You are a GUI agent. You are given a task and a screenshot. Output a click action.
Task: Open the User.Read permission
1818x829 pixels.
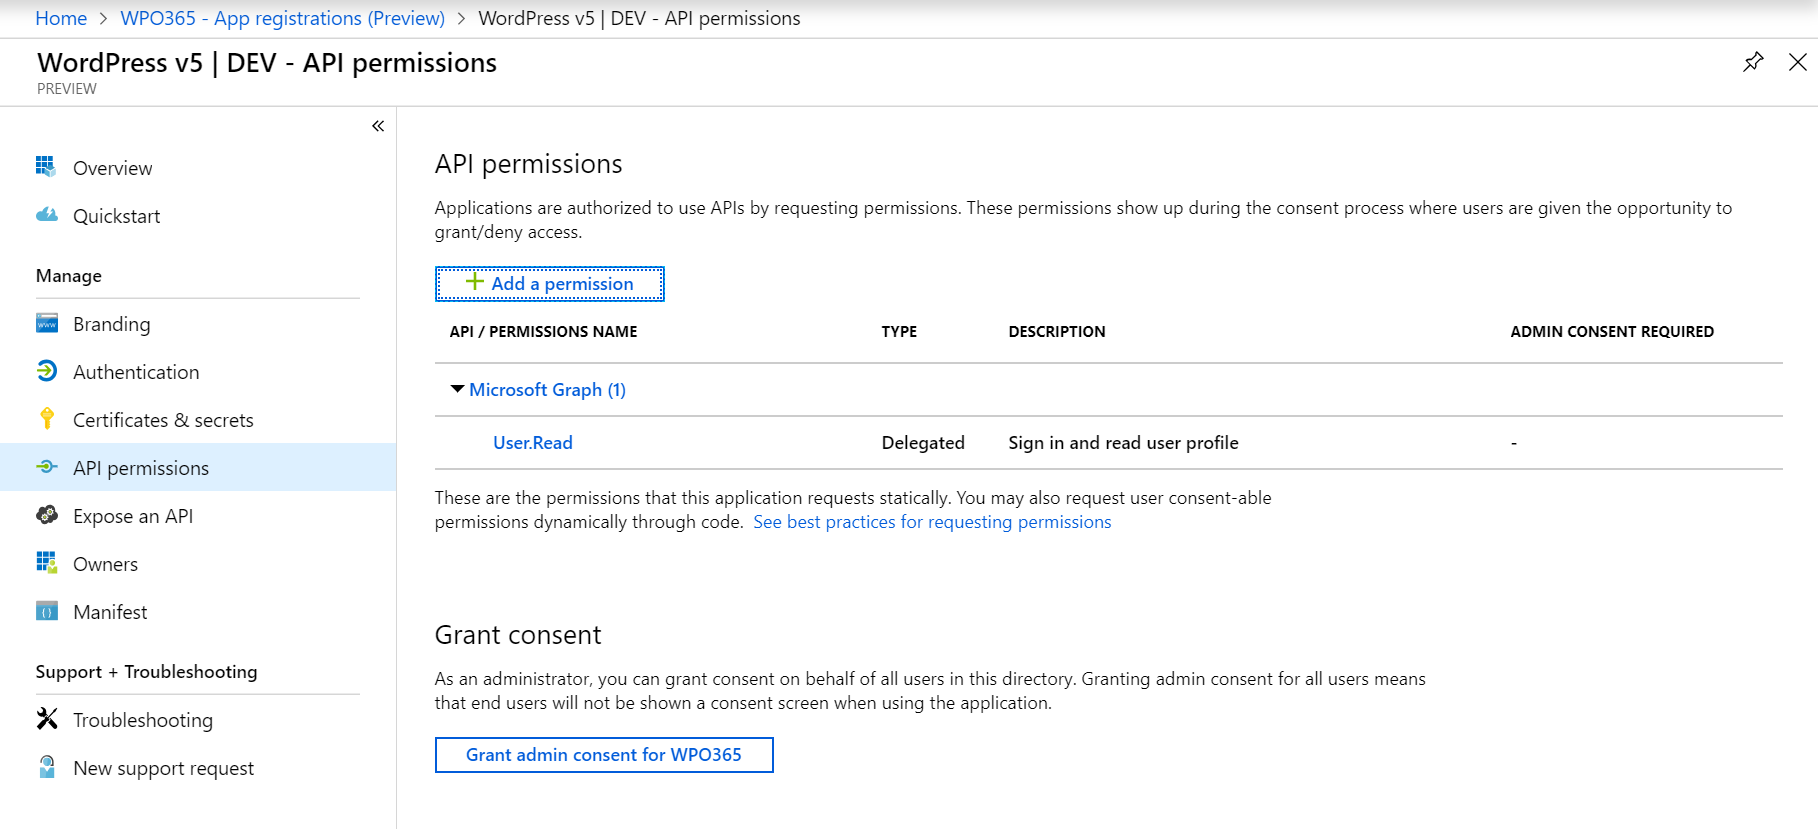tap(533, 443)
